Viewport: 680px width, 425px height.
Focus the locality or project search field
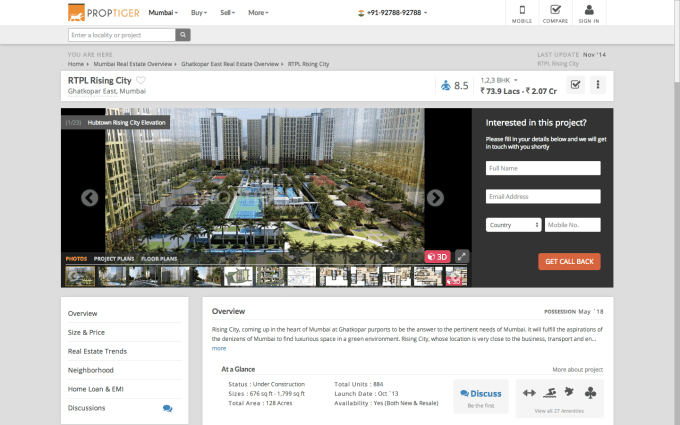122,35
